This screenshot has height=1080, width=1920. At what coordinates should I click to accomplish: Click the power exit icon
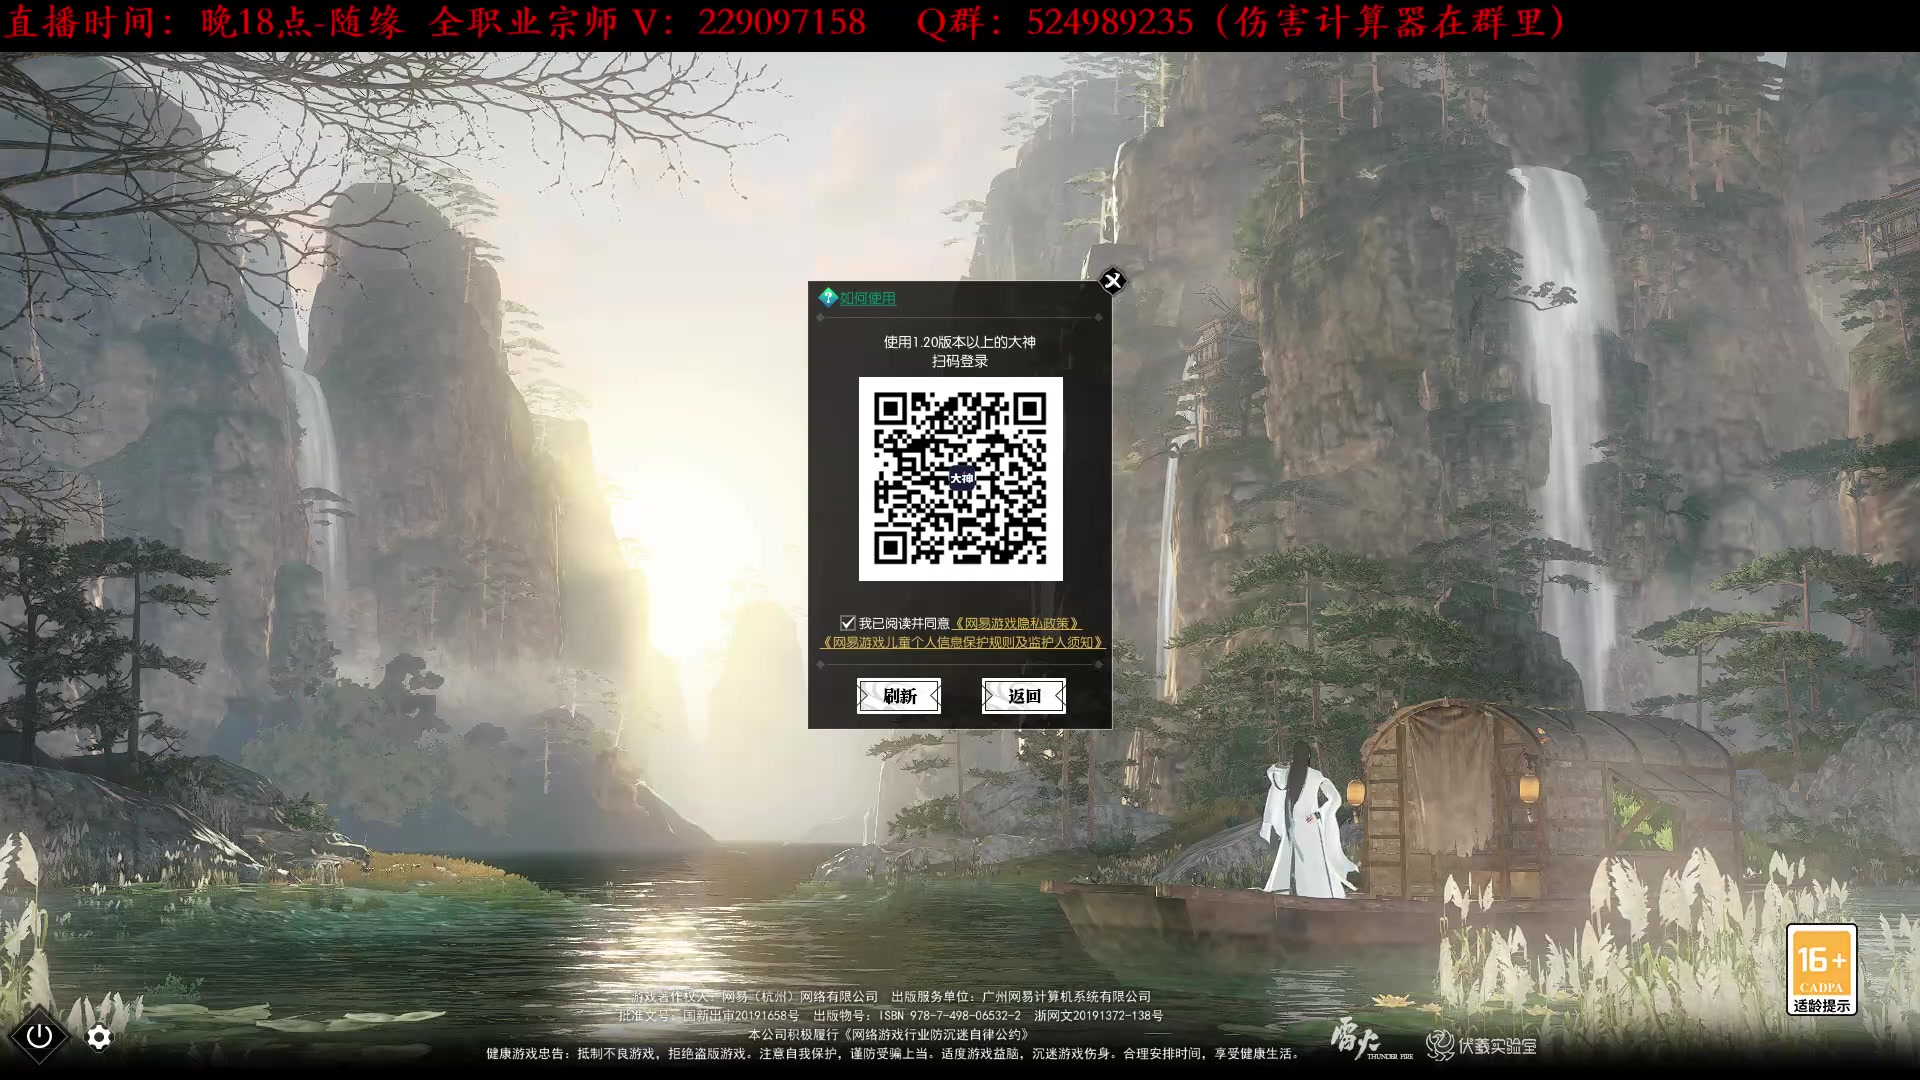pyautogui.click(x=39, y=1037)
